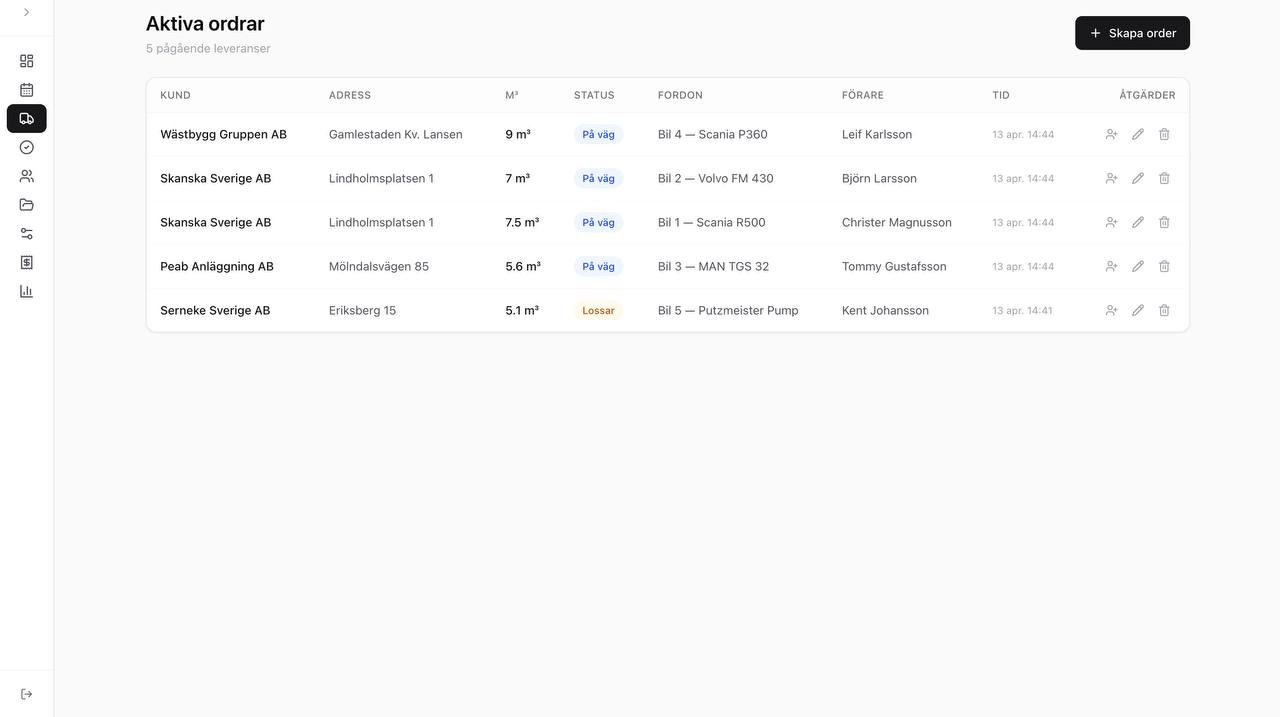1280x717 pixels.
Task: Open the bar chart statistics icon
Action: click(x=26, y=291)
